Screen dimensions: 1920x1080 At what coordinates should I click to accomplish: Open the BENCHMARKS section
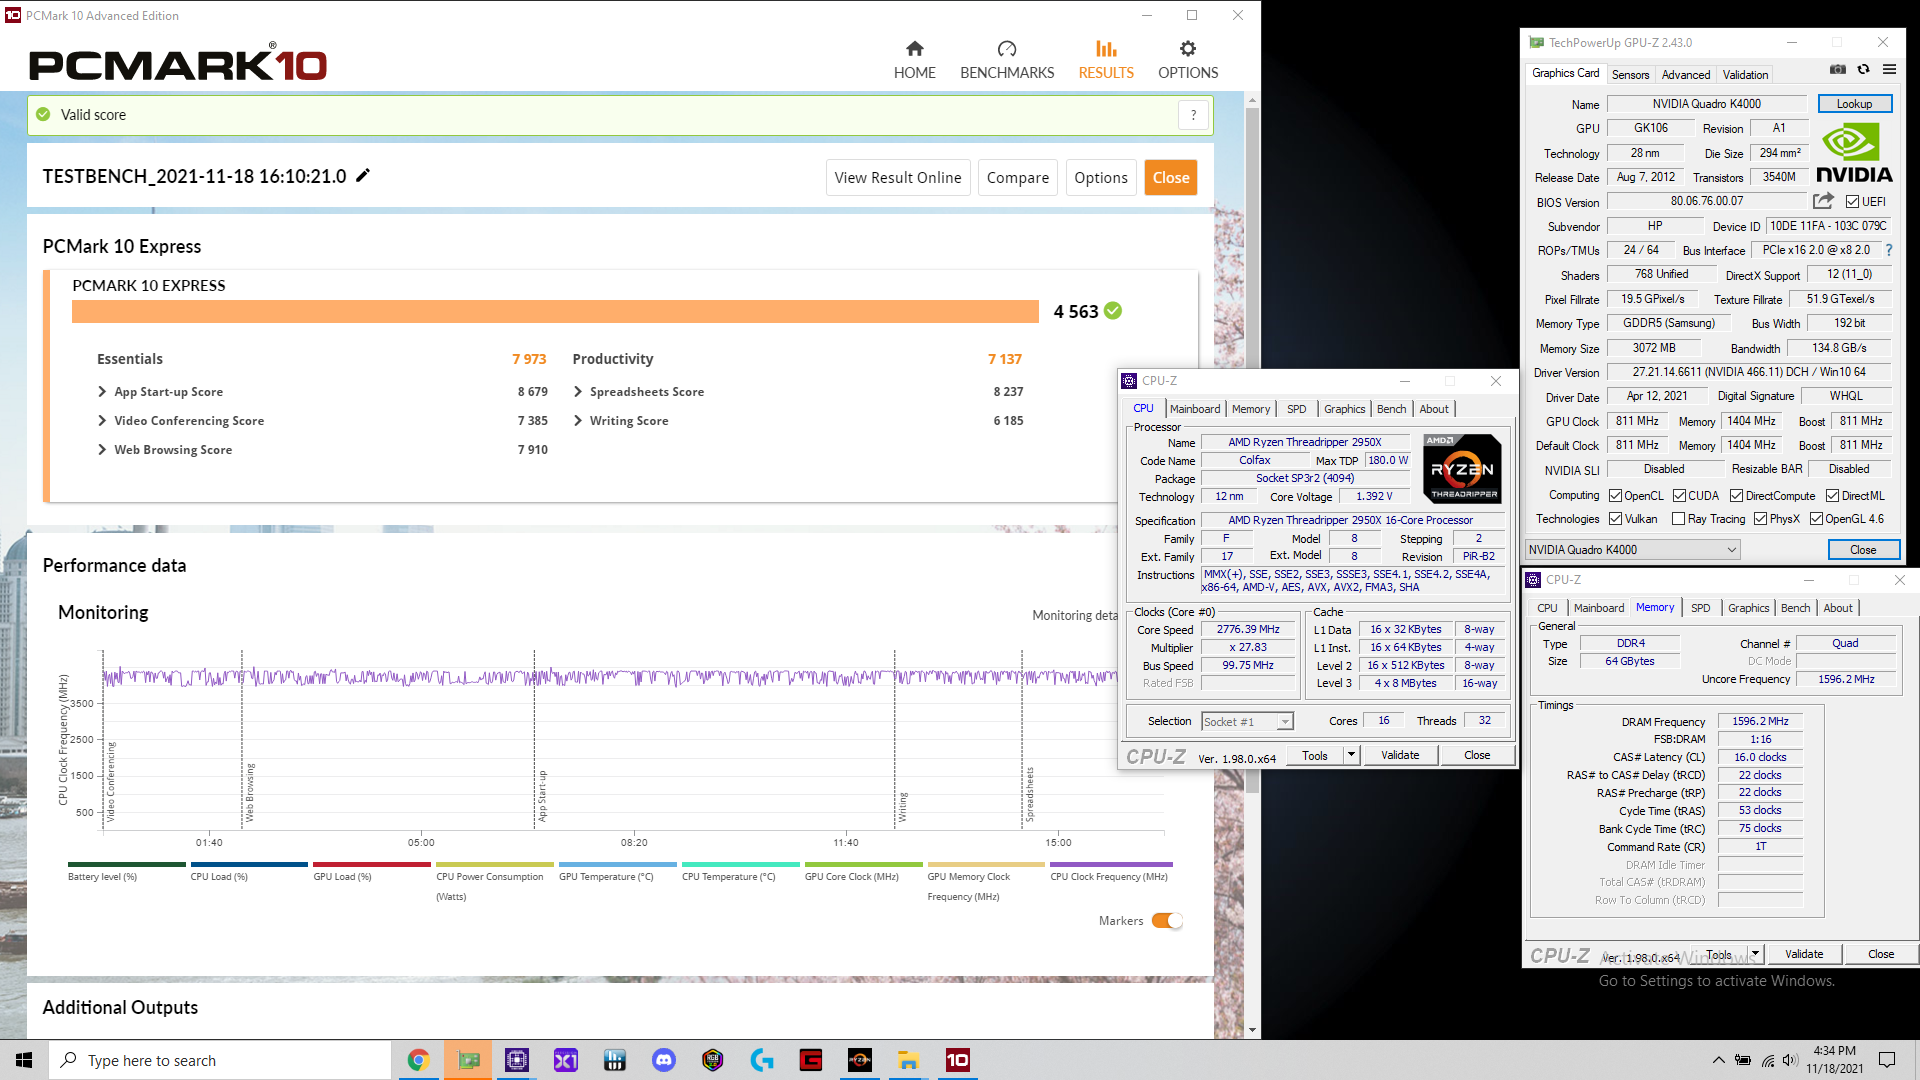coord(1006,60)
